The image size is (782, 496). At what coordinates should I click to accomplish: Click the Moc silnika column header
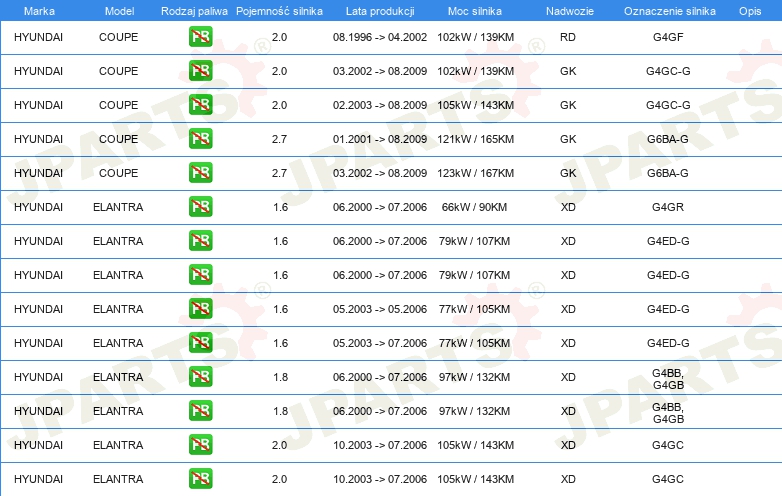tap(475, 10)
